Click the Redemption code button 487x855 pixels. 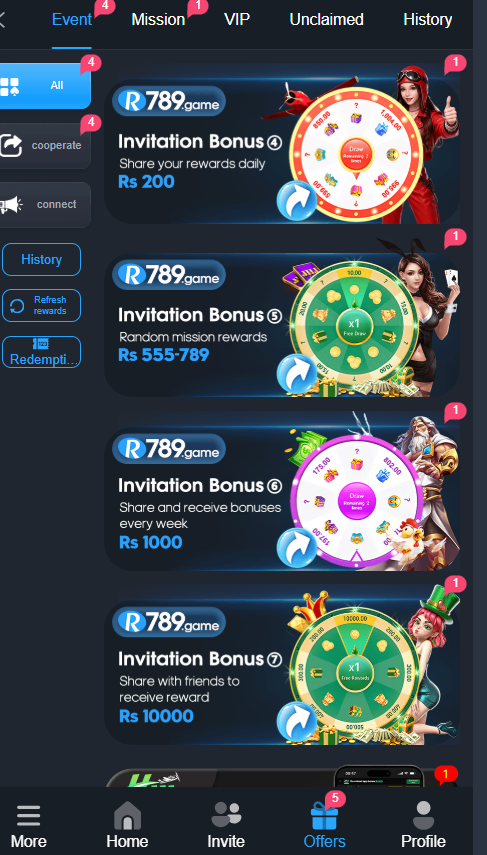(x=41, y=352)
